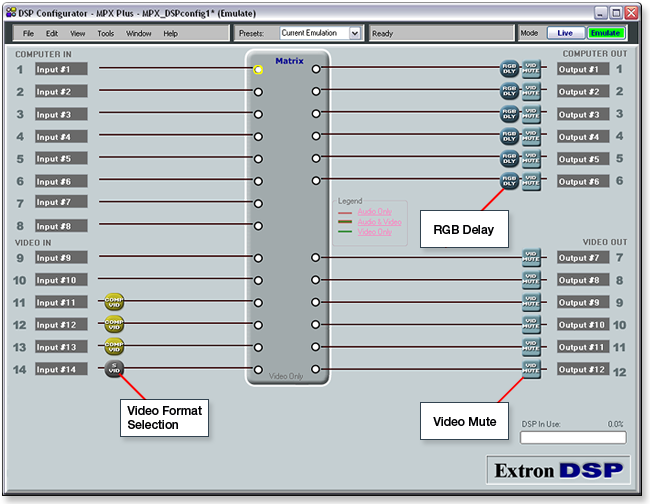Click the Video Only legend link
This screenshot has width=650, height=504.
click(377, 231)
